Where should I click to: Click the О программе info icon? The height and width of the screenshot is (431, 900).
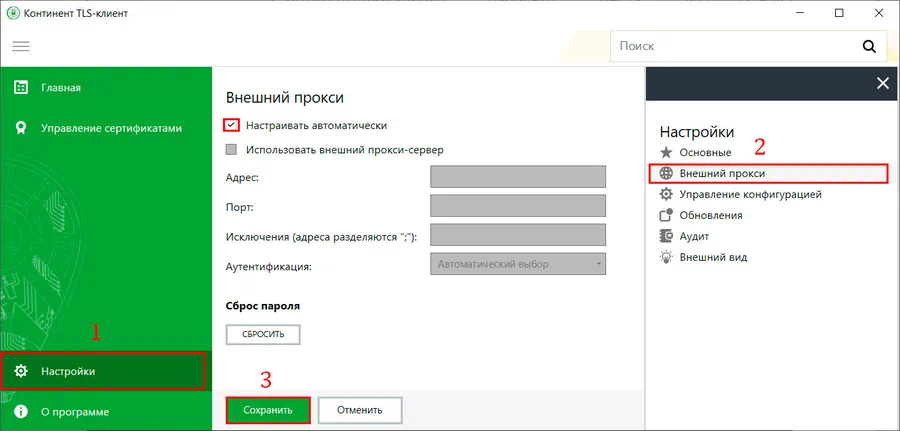(21, 411)
